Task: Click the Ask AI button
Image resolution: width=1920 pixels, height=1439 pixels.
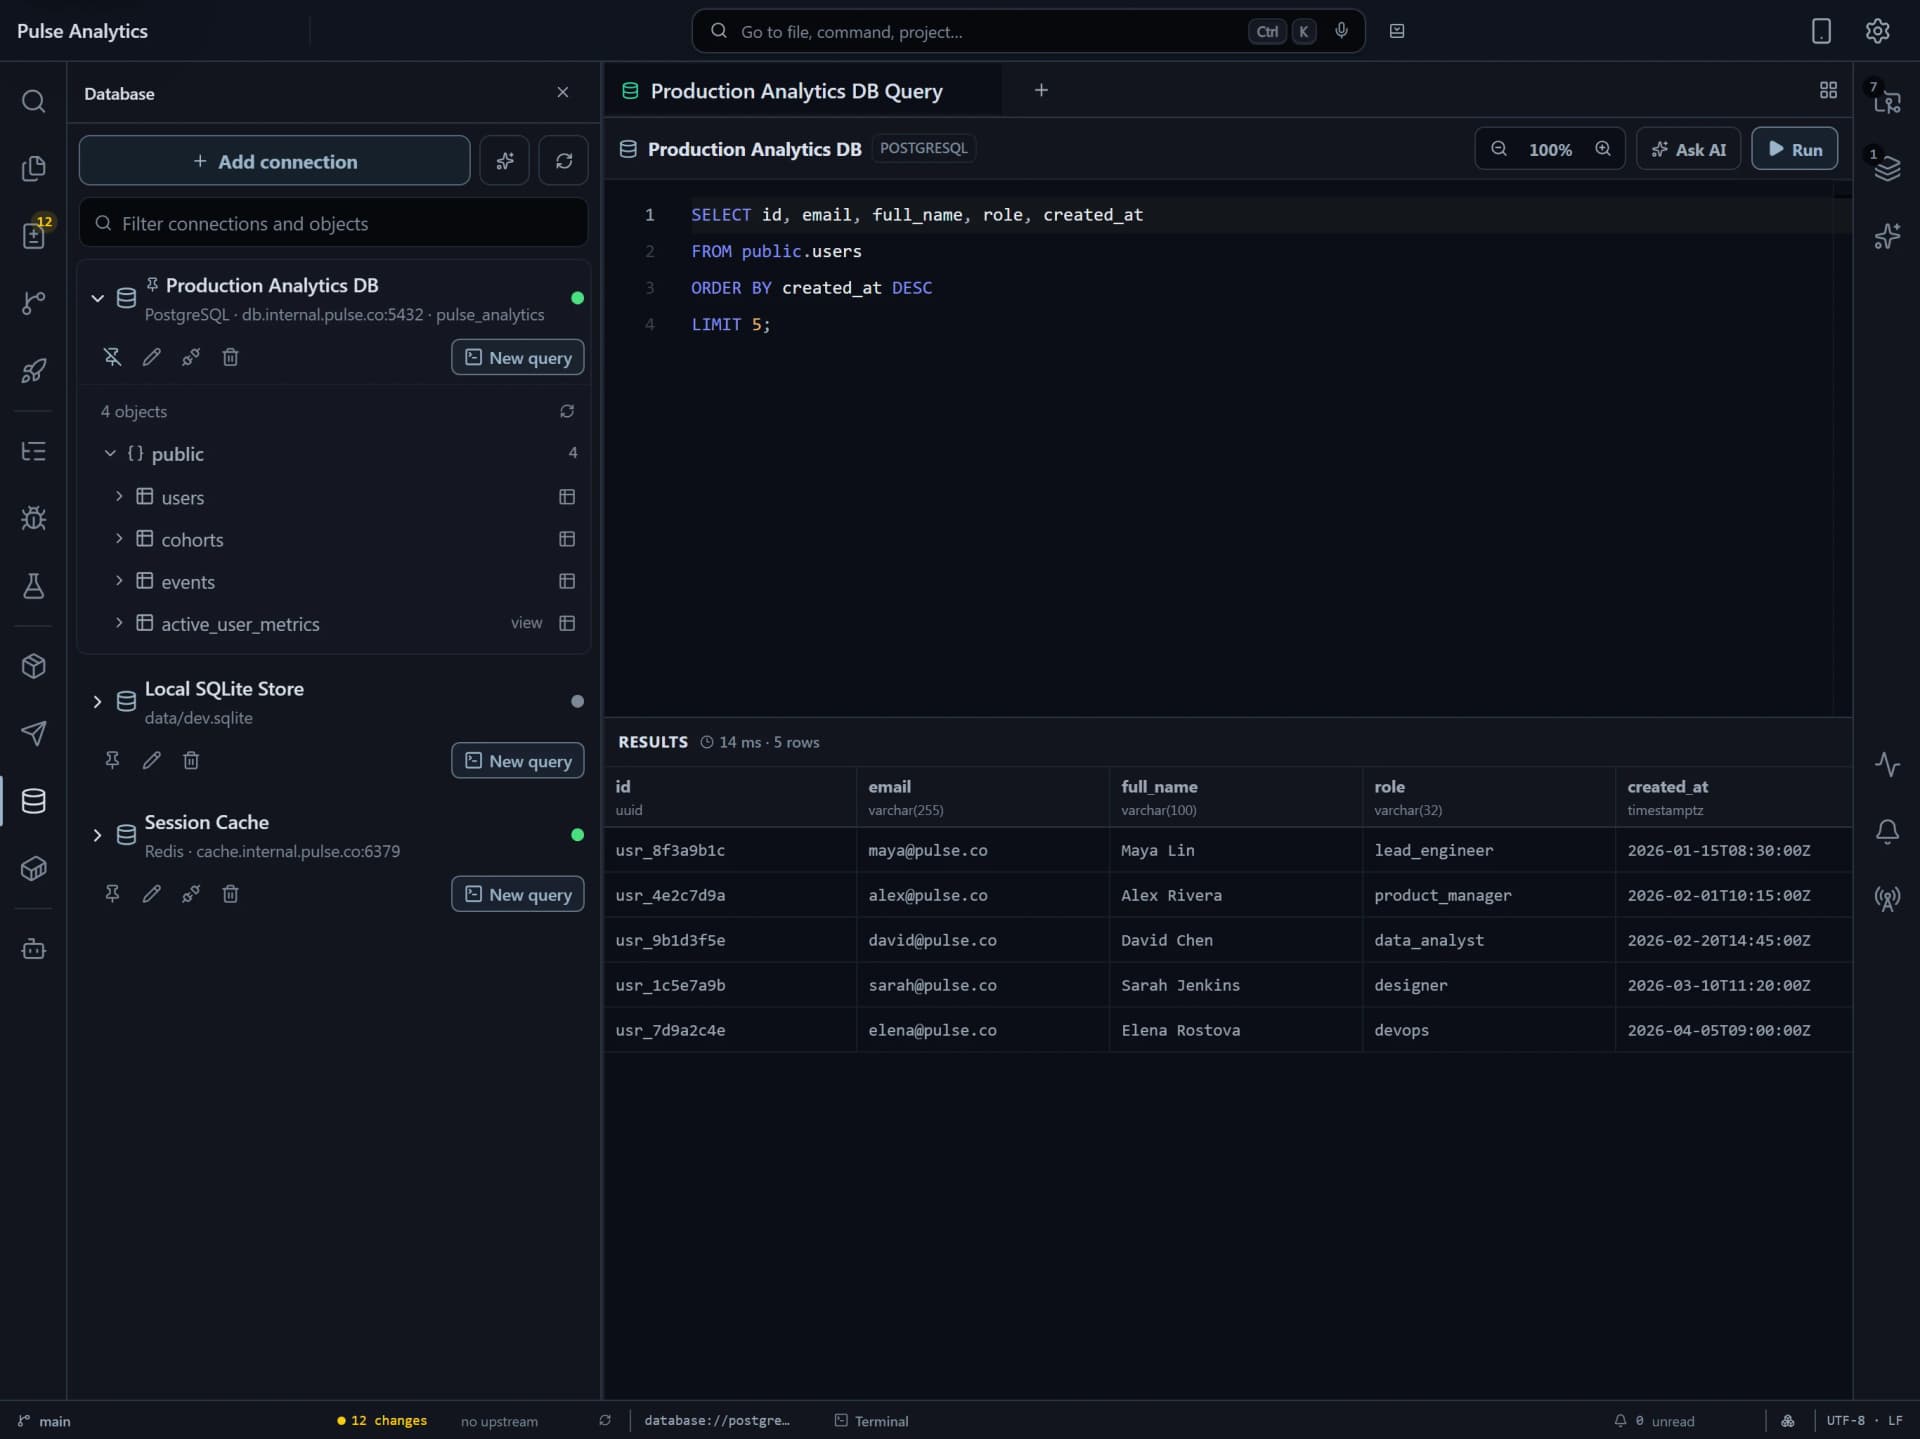Action: [x=1688, y=149]
